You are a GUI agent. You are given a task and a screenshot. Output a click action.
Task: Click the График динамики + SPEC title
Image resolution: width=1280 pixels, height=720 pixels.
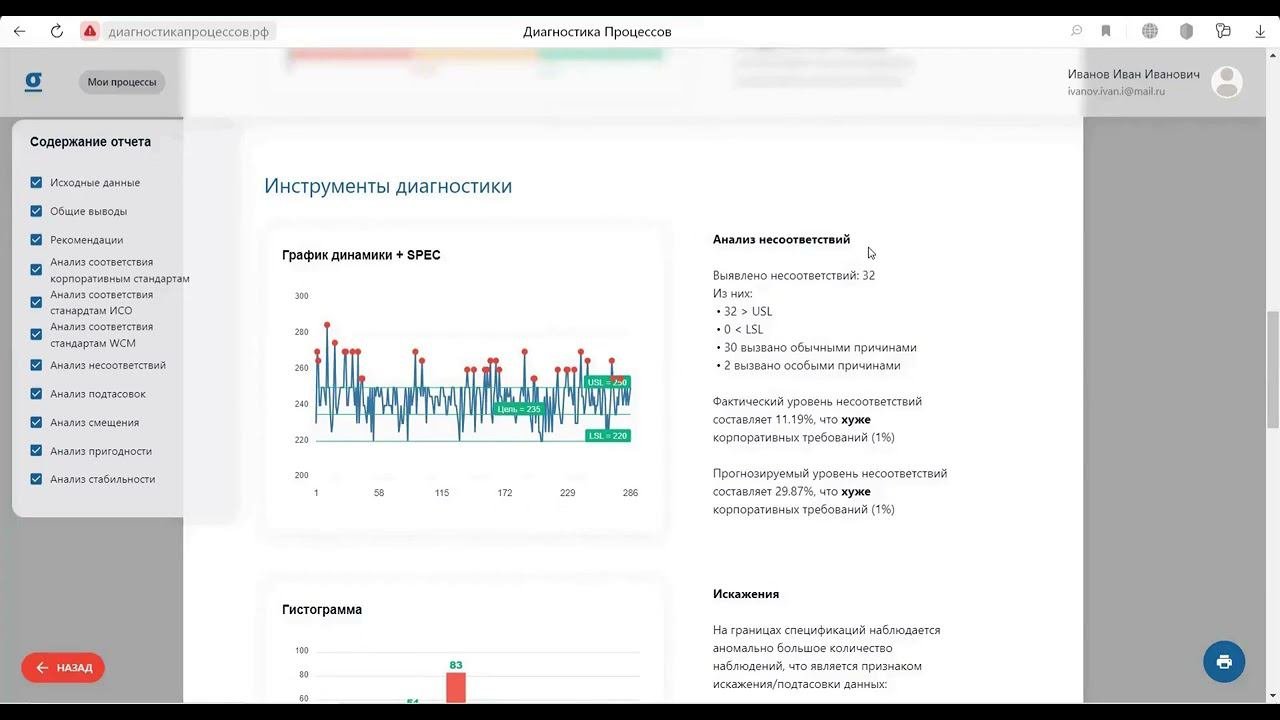(x=361, y=255)
